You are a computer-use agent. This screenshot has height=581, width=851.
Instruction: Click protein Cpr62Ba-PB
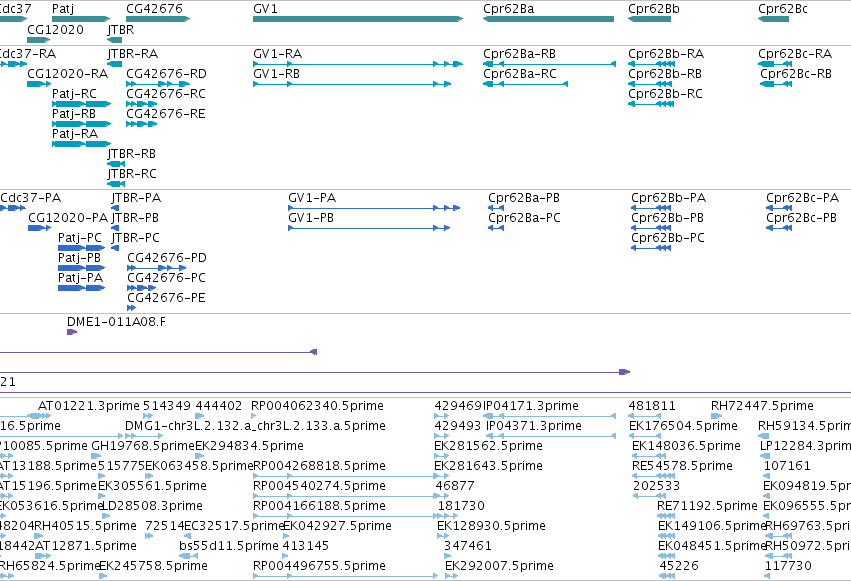[x=496, y=208]
